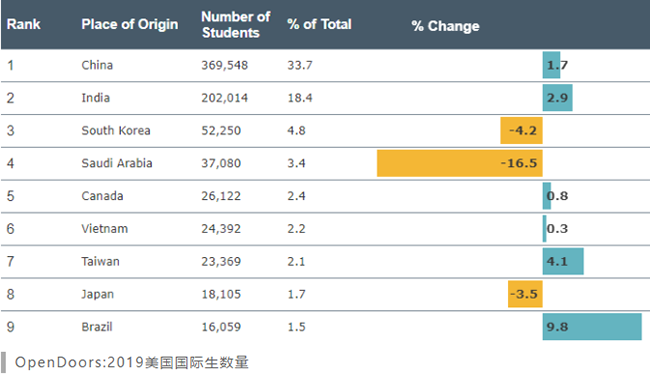Select the 33.7 percent of total cell
The height and width of the screenshot is (375, 650).
point(300,65)
